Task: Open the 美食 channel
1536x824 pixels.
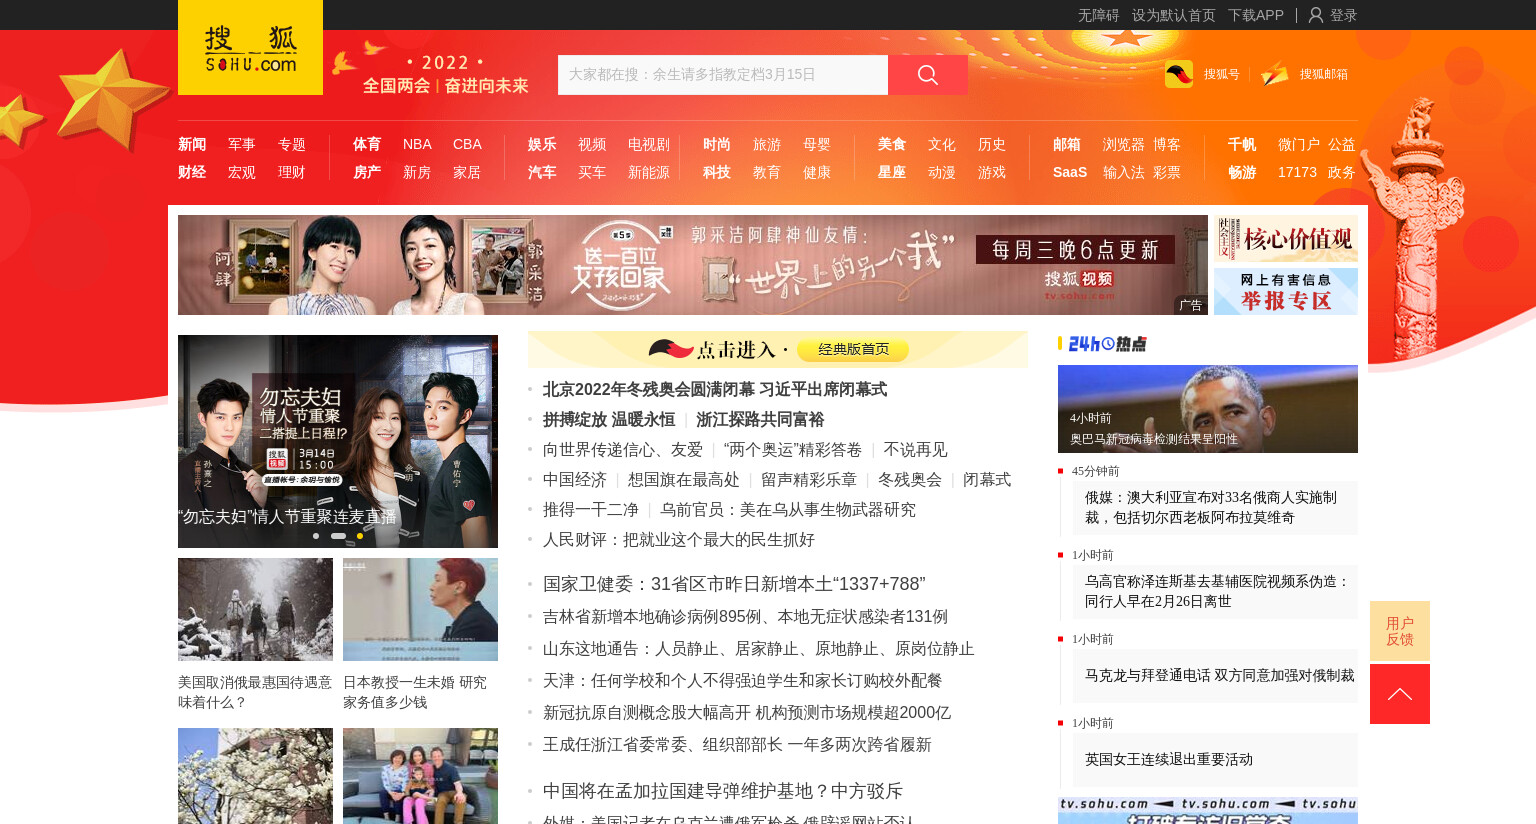Action: (x=892, y=144)
